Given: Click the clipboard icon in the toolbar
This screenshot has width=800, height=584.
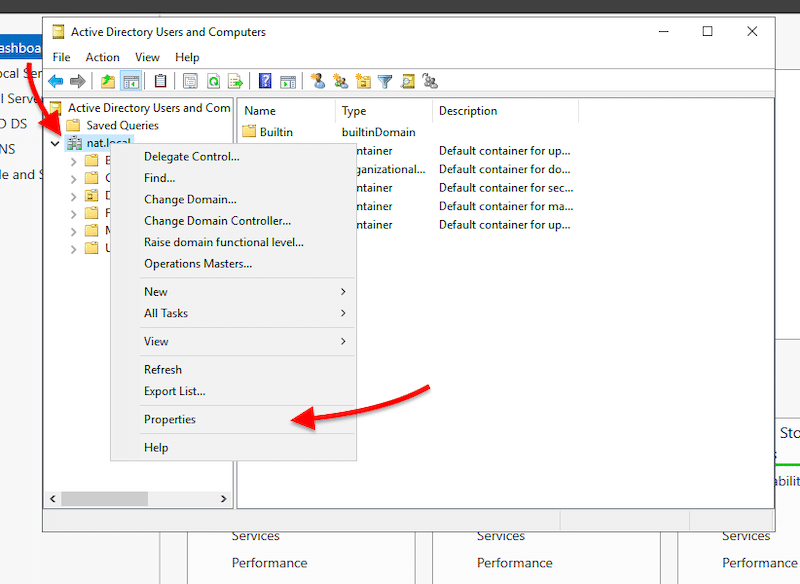Looking at the screenshot, I should (x=160, y=81).
